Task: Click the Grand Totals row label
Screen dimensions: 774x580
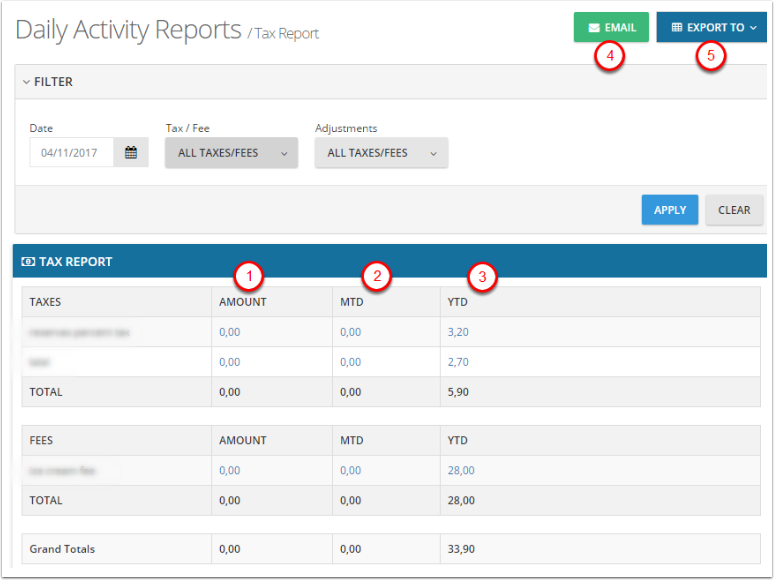Action: pos(62,549)
